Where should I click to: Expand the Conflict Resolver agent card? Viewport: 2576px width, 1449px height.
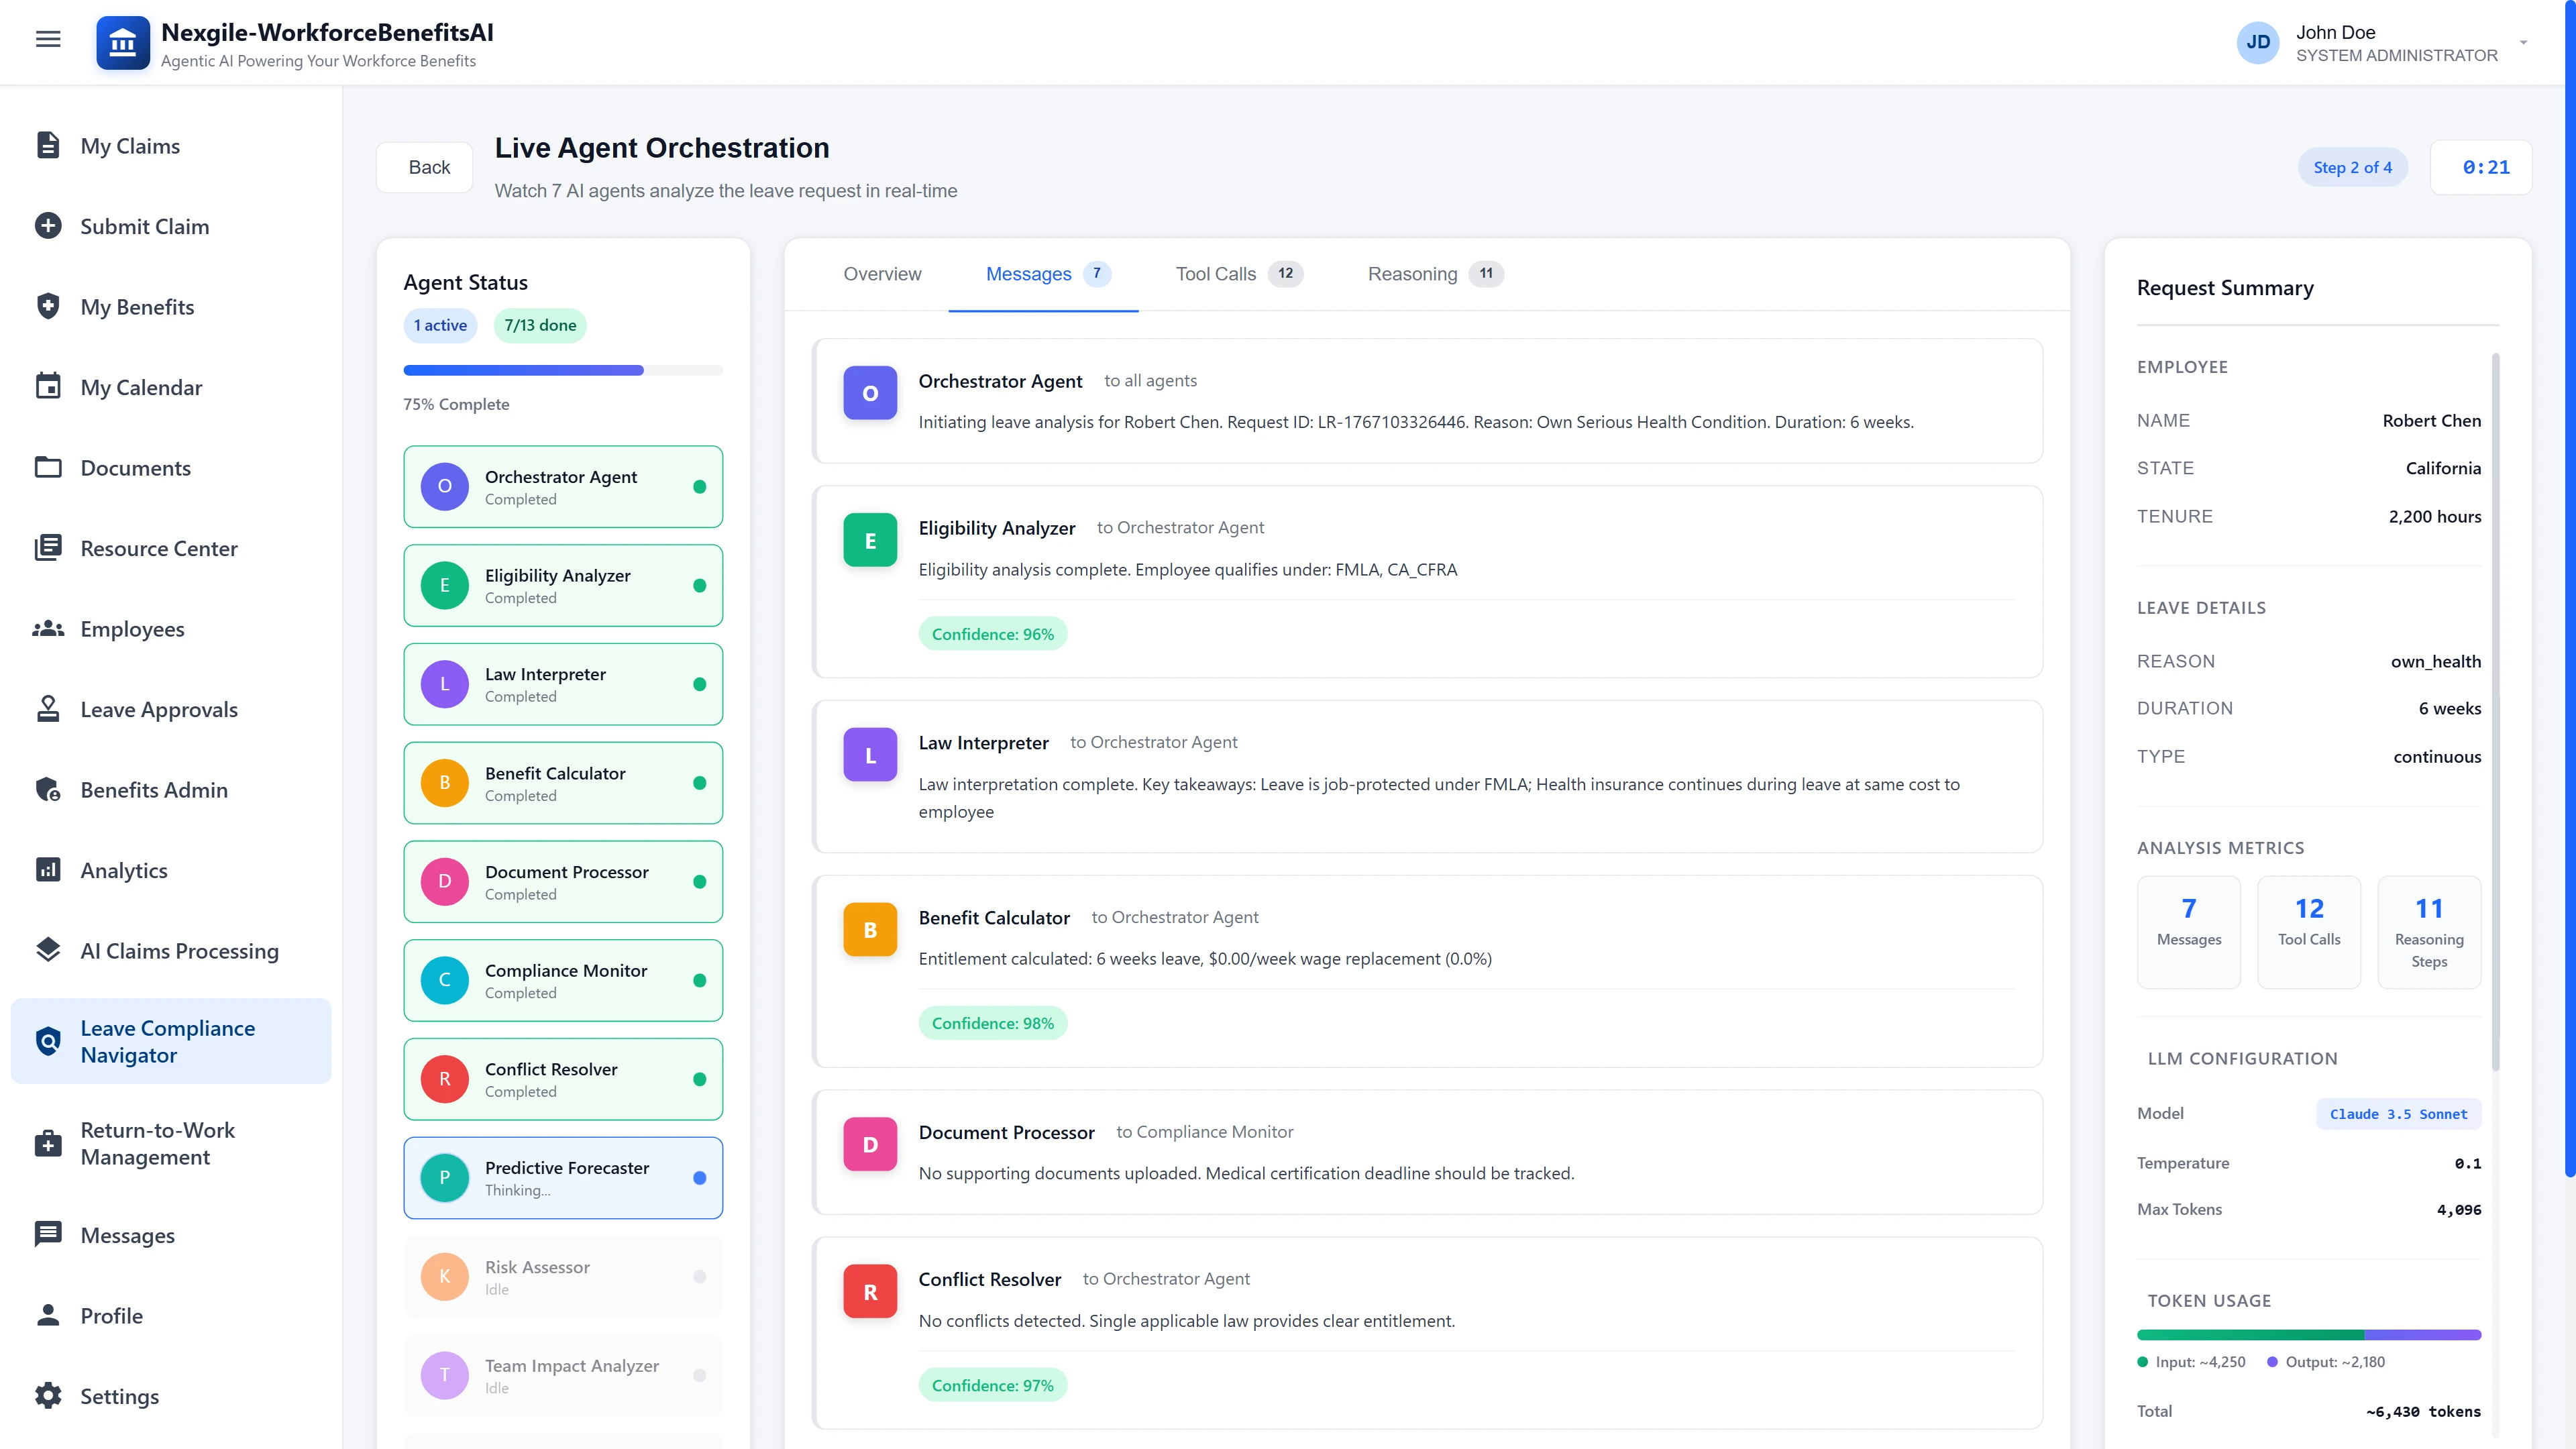tap(563, 1079)
